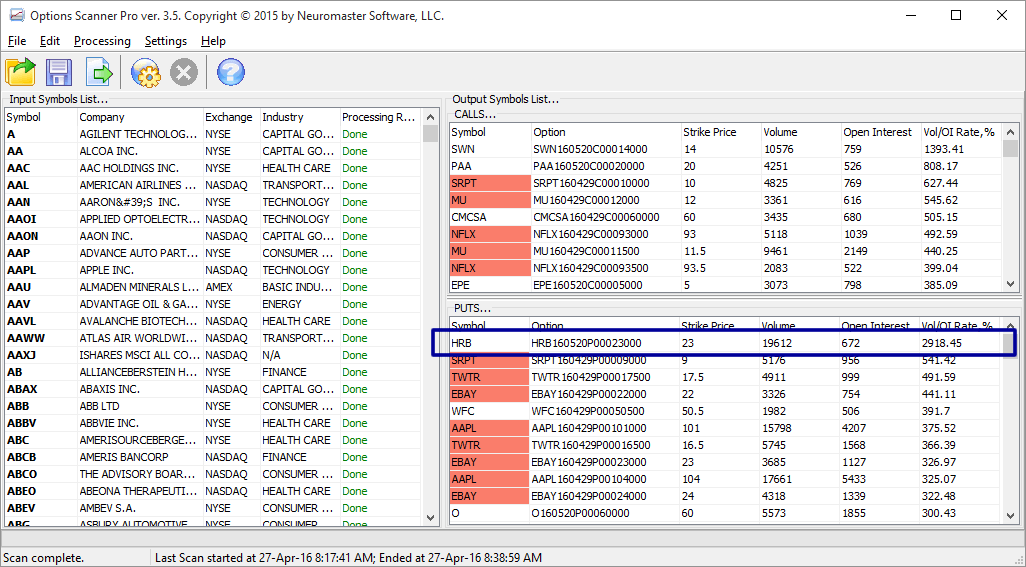Select AAPL160429P00101000 put option
Viewport: 1026px width, 567px height.
[x=726, y=428]
